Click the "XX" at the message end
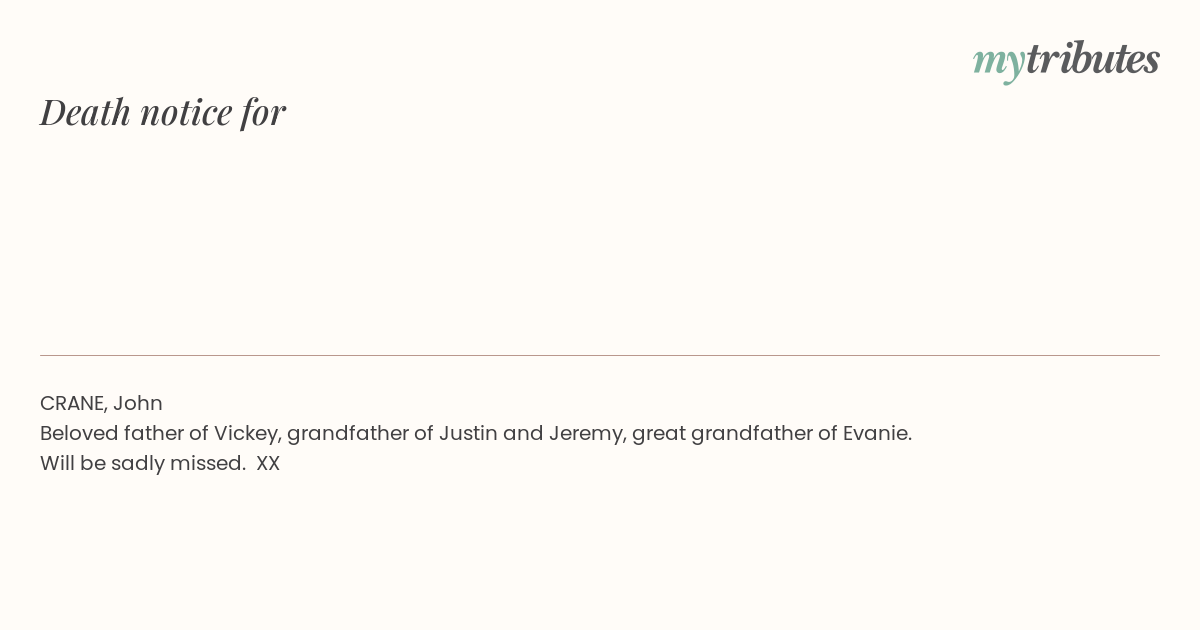The image size is (1200, 630). tap(268, 464)
